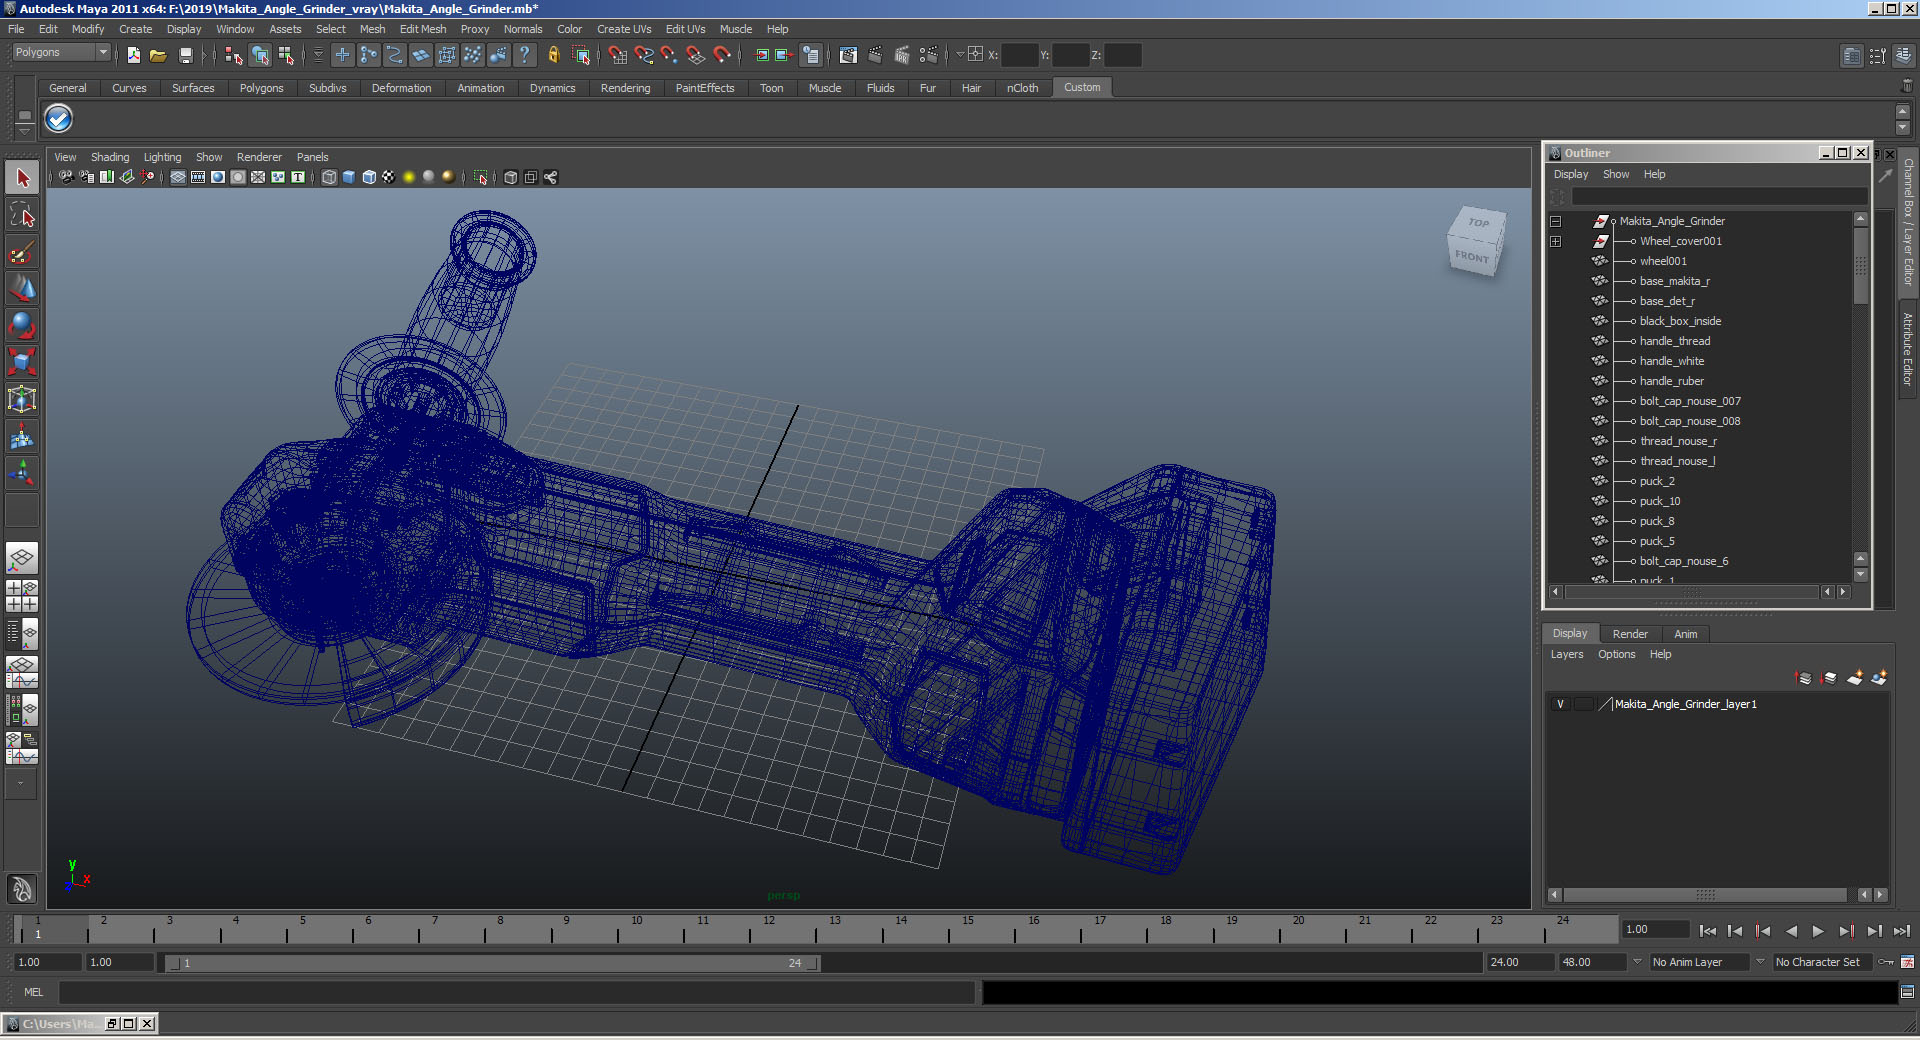Open the viewport Shading menu
The image size is (1920, 1040).
(x=110, y=157)
